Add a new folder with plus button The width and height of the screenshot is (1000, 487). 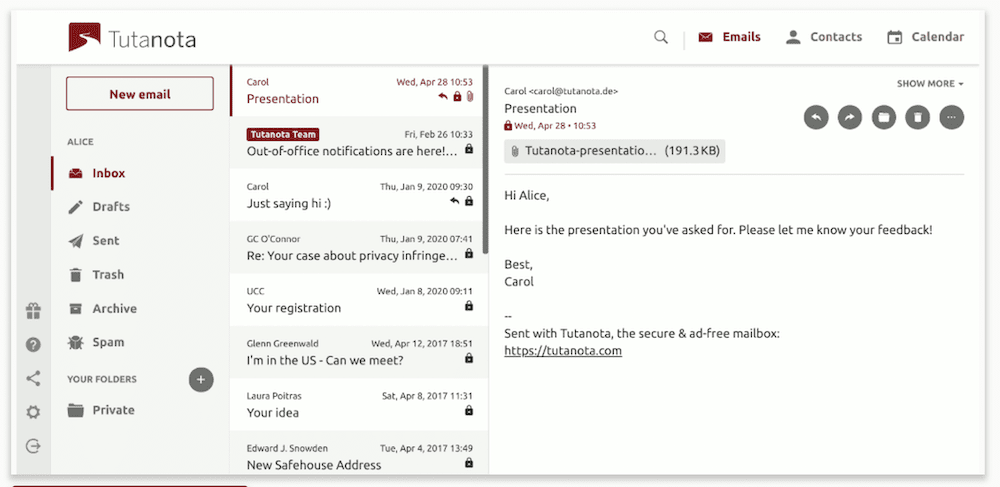[201, 380]
